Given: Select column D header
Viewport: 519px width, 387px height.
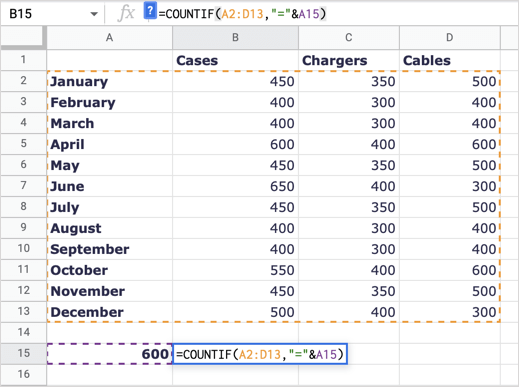Looking at the screenshot, I should (x=450, y=38).
